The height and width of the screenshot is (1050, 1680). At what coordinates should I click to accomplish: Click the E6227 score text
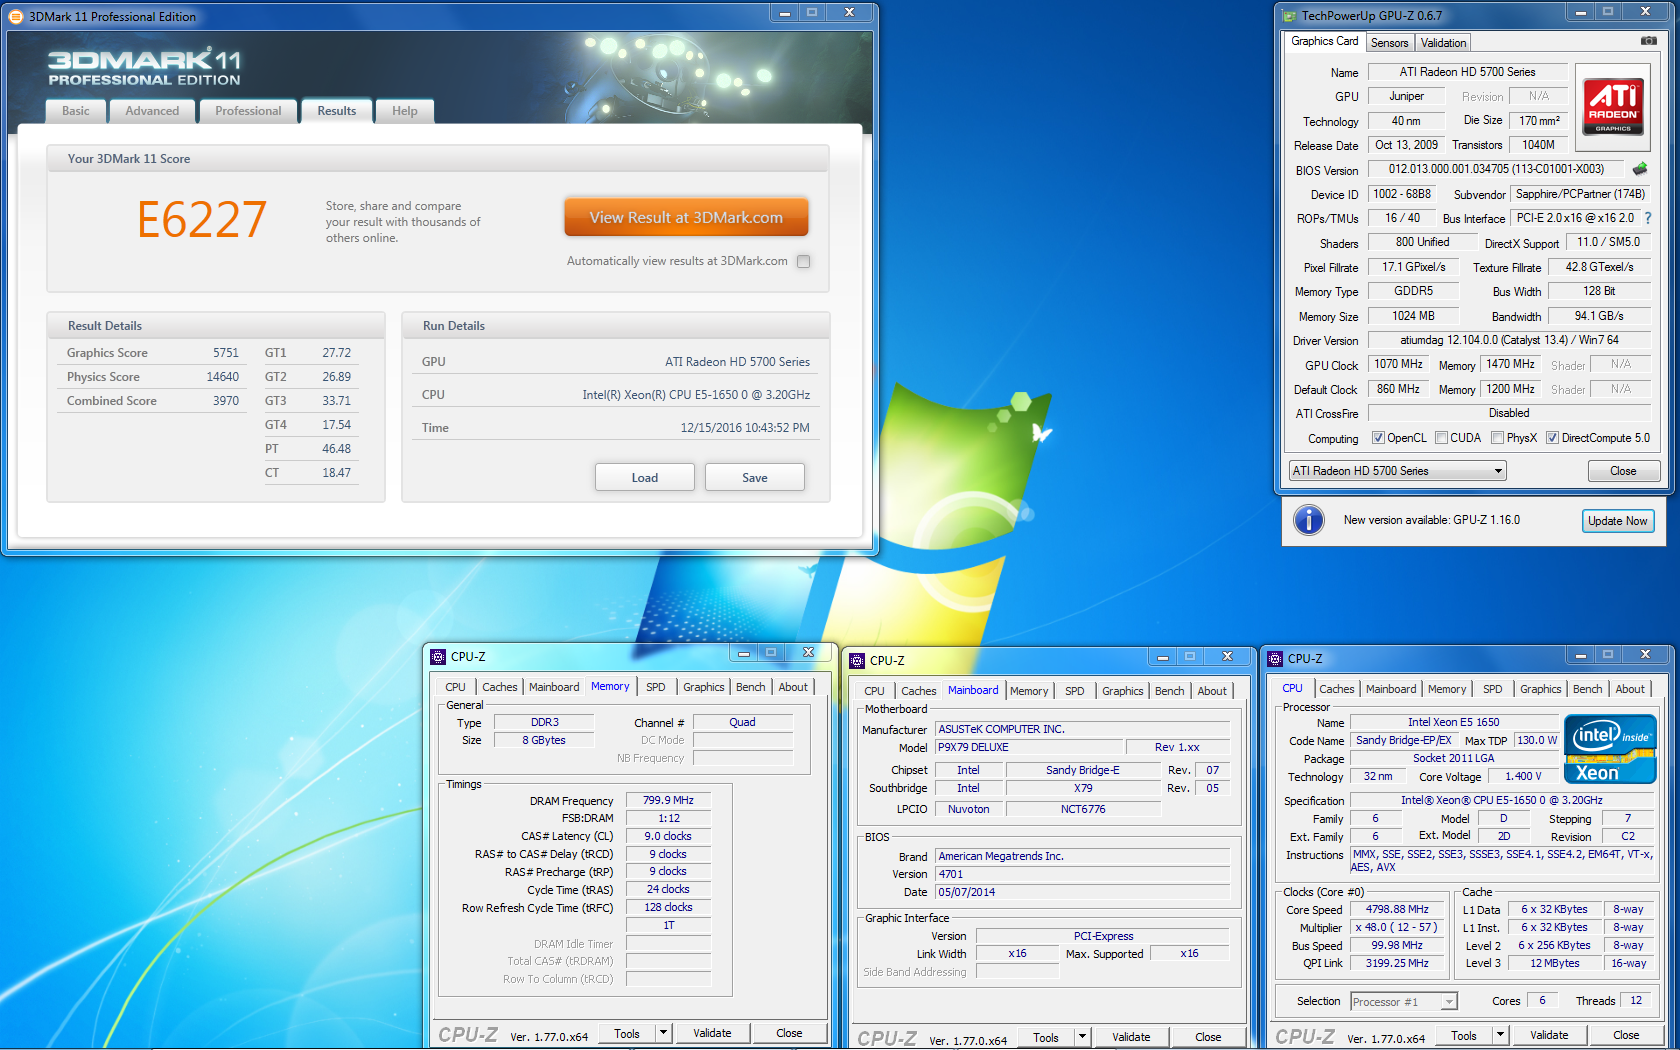202,220
